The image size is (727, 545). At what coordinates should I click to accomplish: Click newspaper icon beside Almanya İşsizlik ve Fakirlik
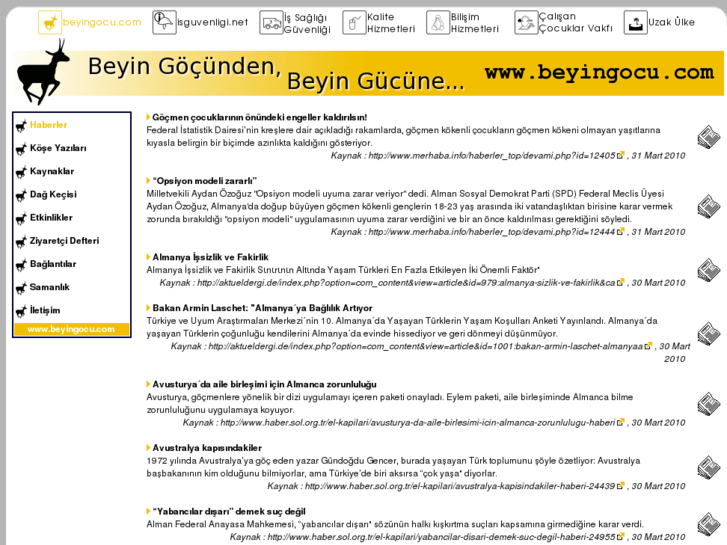708,270
